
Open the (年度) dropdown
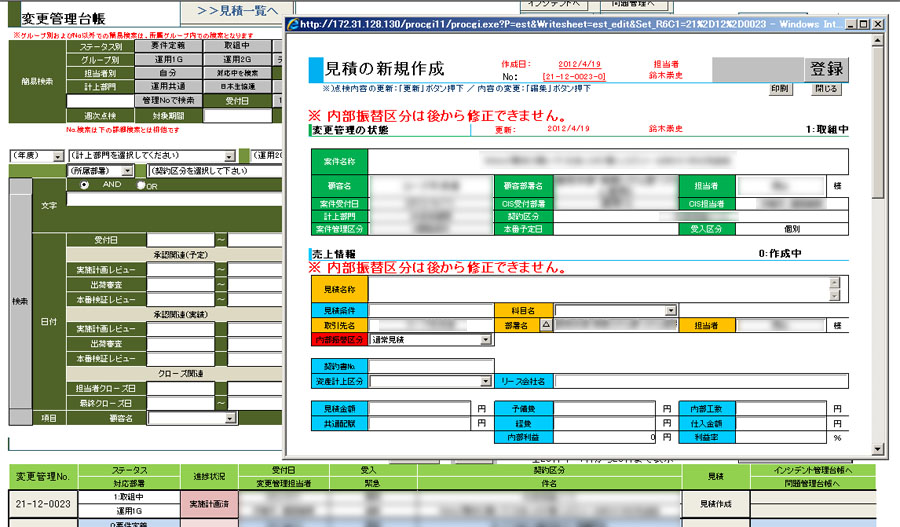57,156
